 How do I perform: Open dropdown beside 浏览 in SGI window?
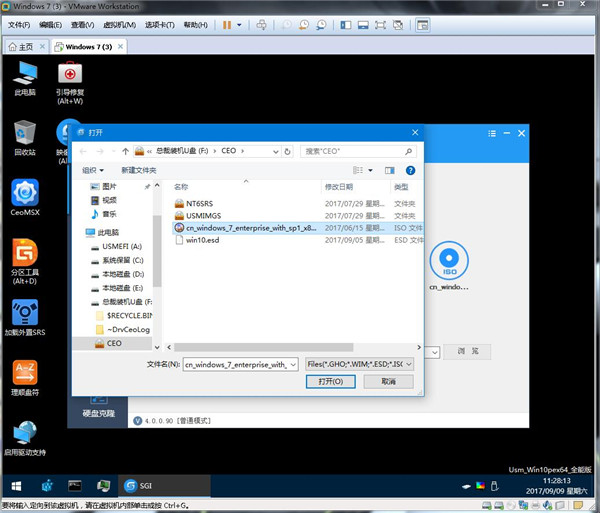(435, 352)
